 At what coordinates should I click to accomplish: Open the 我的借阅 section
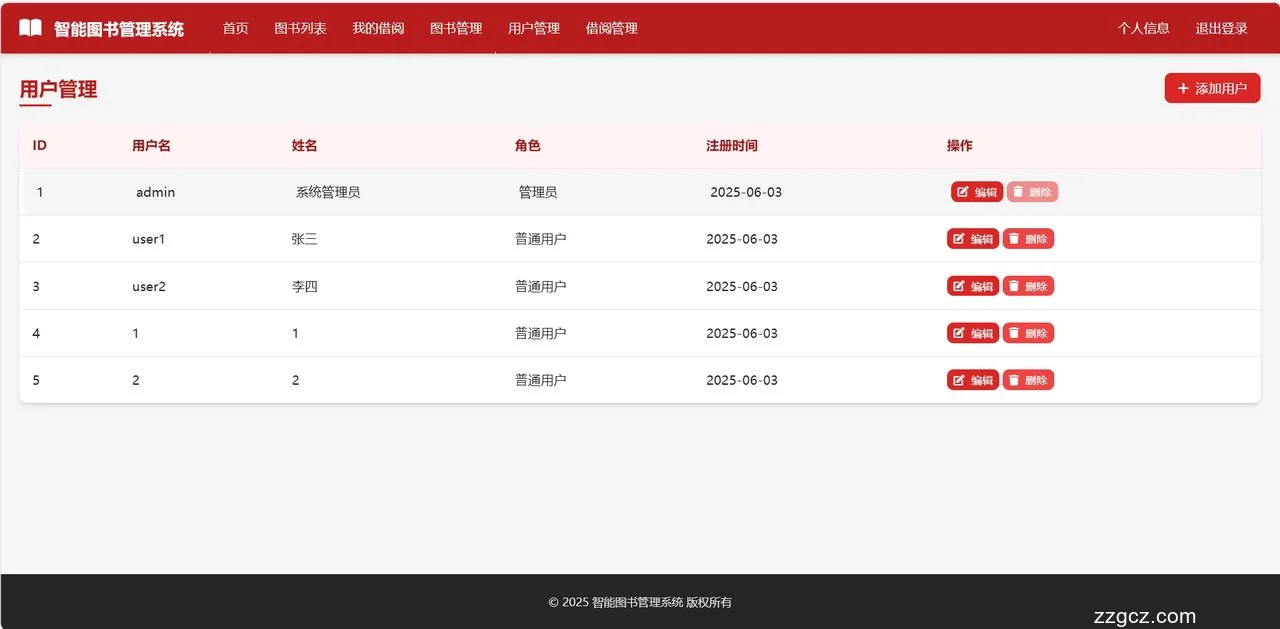[x=378, y=28]
